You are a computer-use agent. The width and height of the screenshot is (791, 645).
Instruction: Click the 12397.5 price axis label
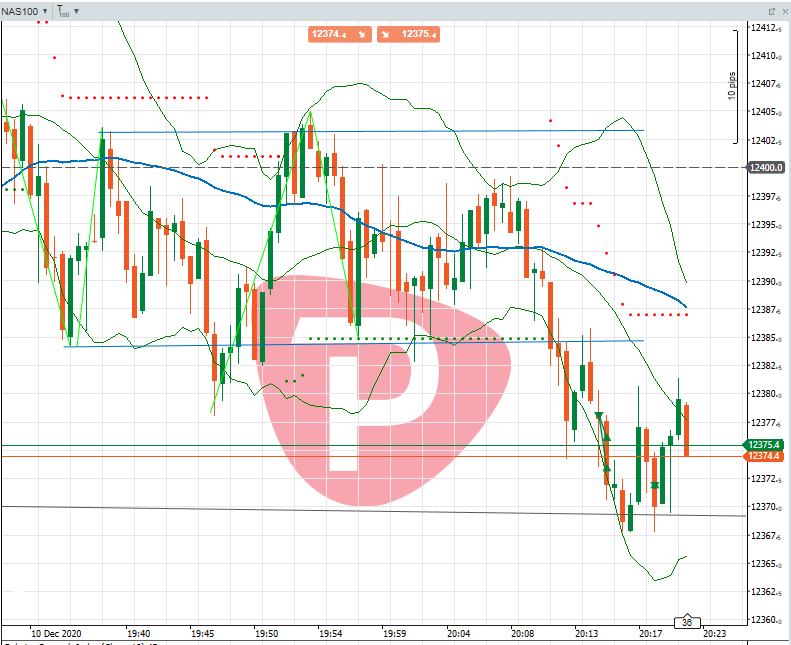coord(766,197)
